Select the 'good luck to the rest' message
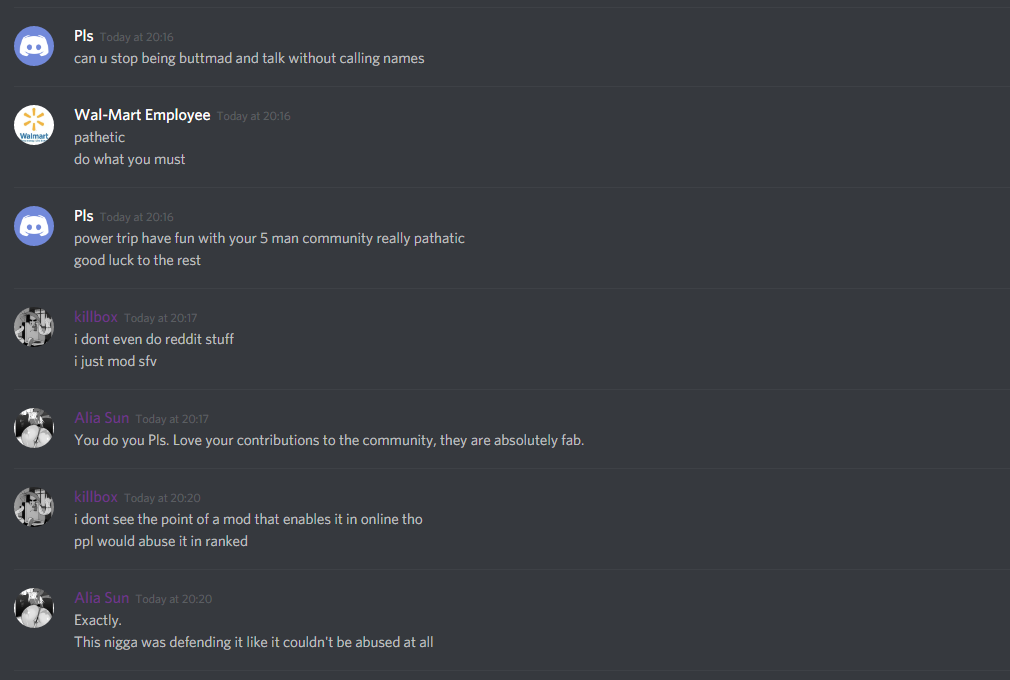 [x=137, y=260]
